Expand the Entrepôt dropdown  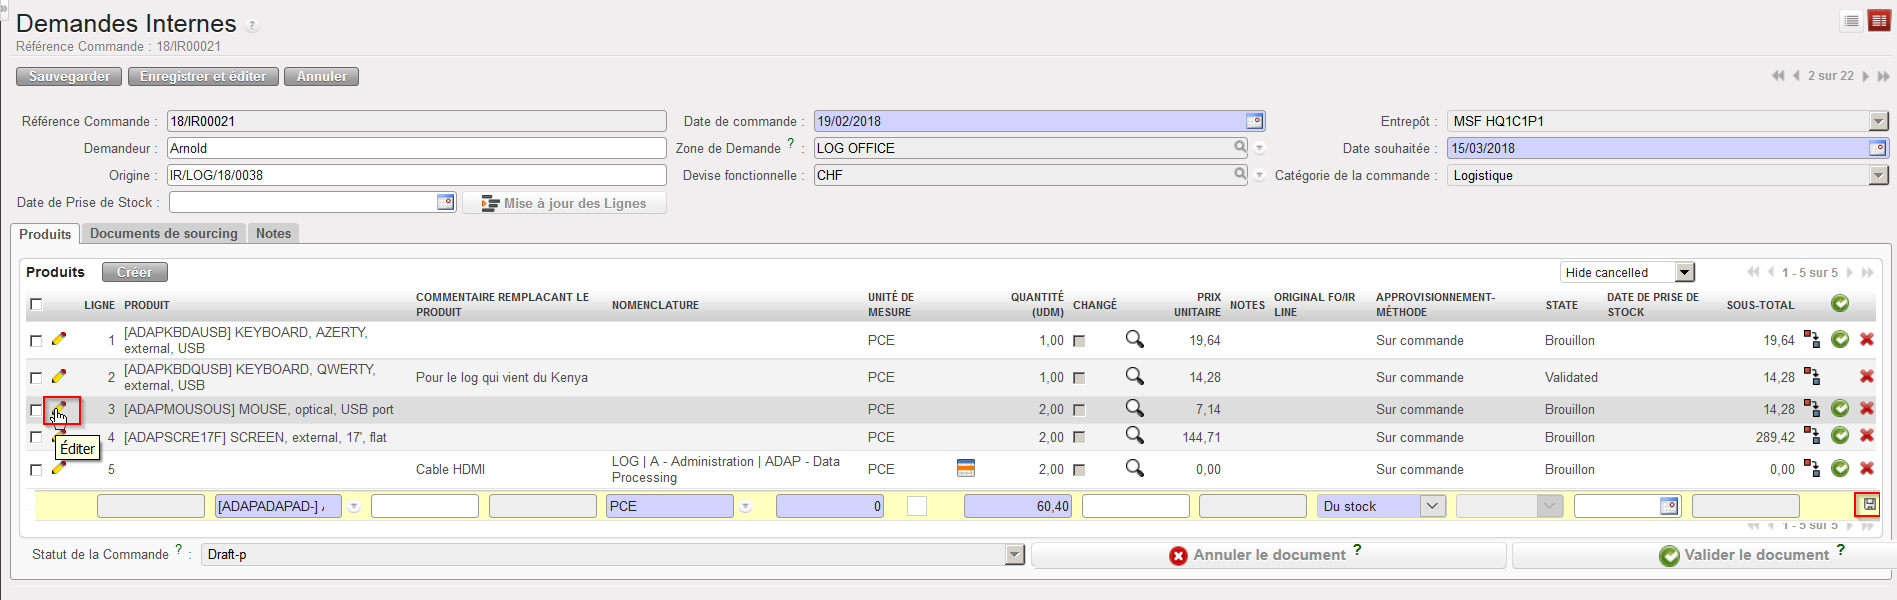1878,121
